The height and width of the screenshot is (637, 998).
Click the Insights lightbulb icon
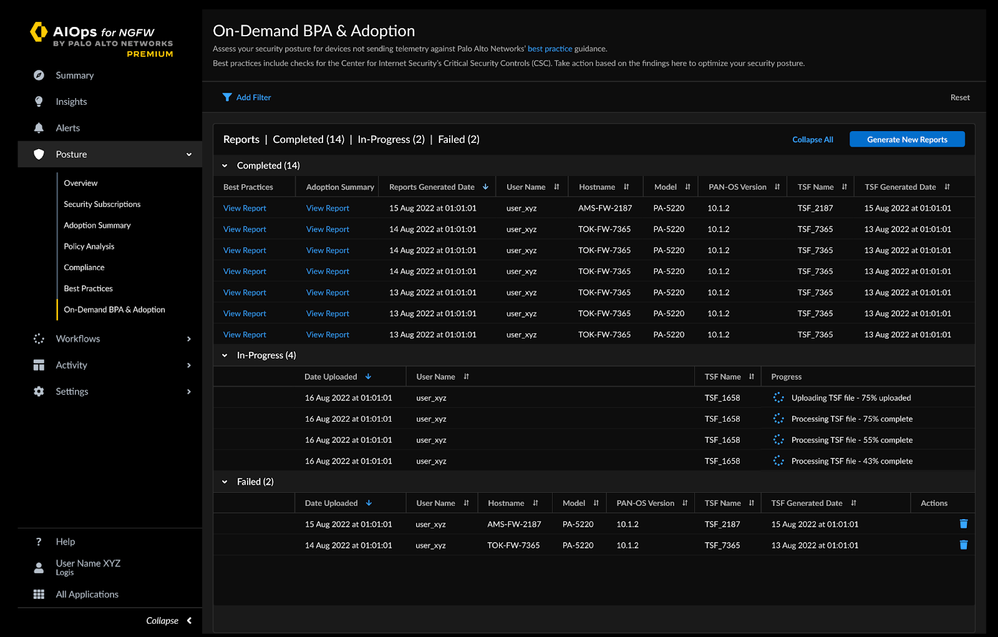(39, 102)
